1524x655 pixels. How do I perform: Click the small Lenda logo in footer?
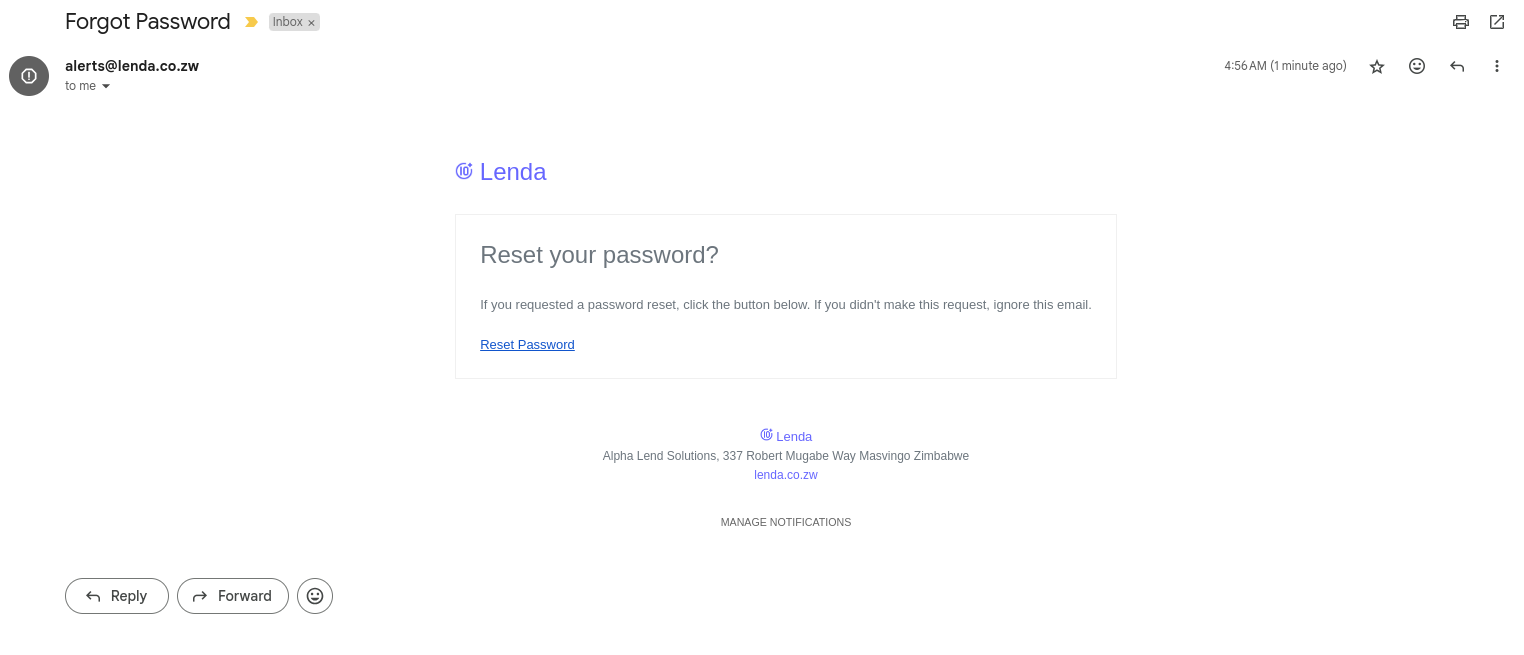[786, 436]
